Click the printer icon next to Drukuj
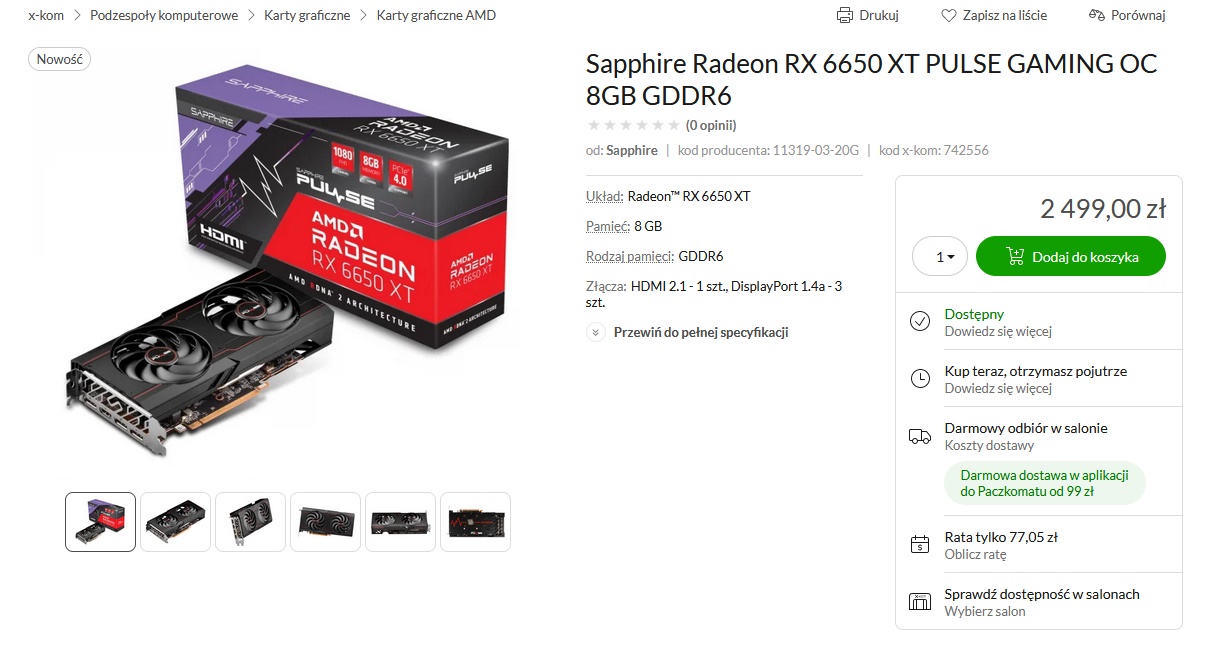The height and width of the screenshot is (645, 1206). (845, 15)
